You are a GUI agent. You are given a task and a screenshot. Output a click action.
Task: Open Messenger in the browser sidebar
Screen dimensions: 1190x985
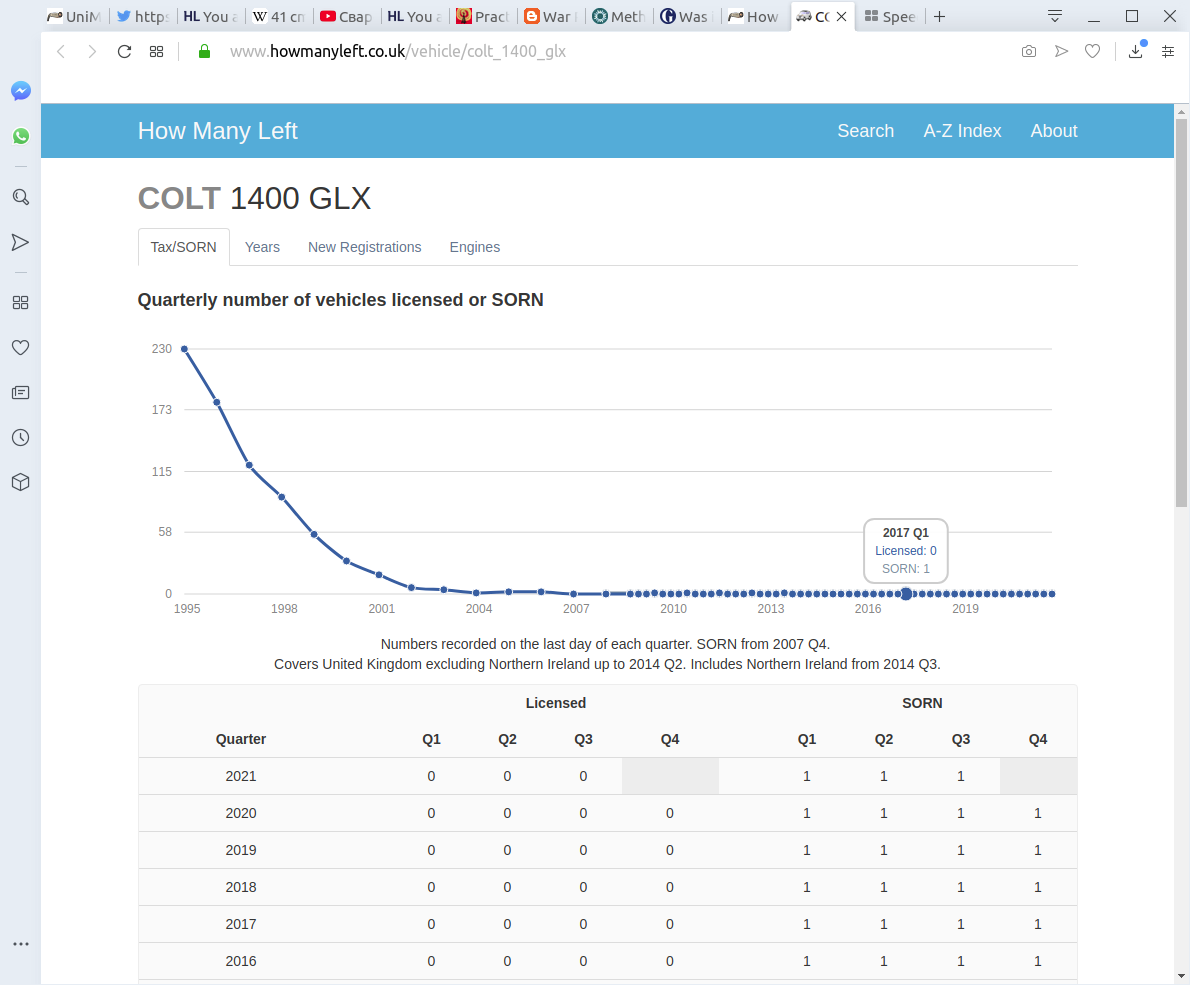[20, 91]
